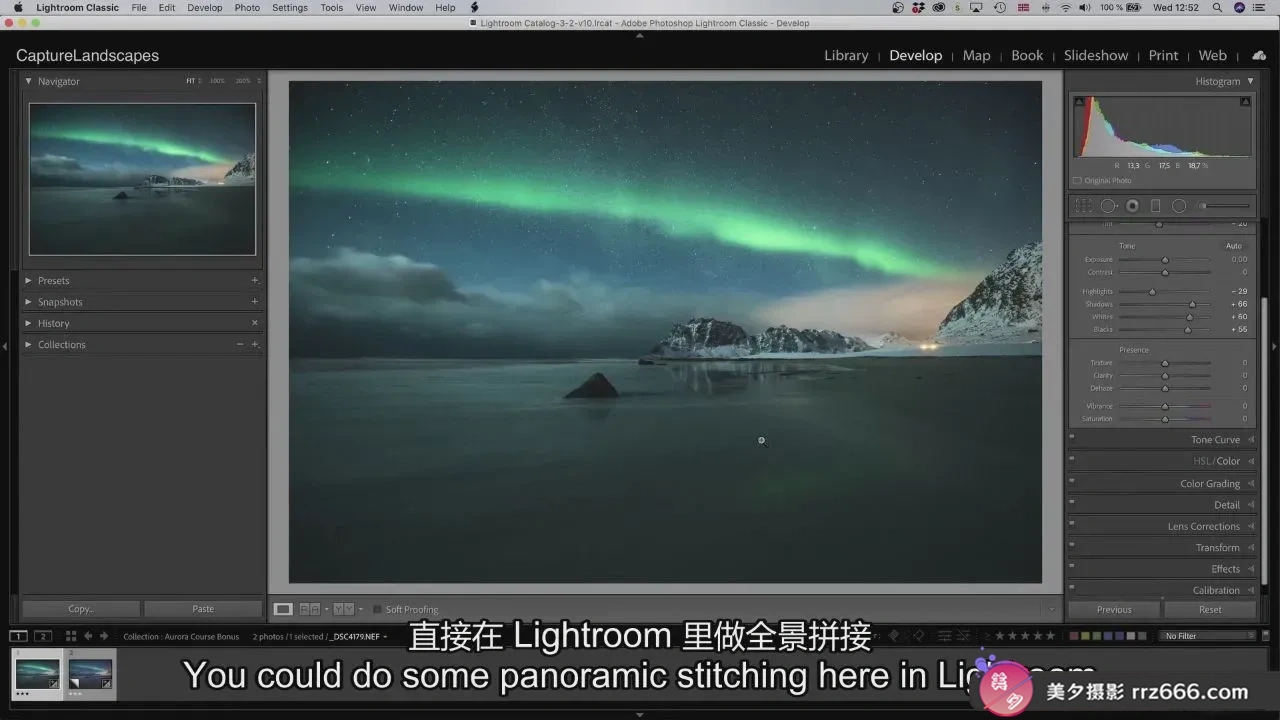Expand the Tone Curve panel
Viewport: 1280px width, 720px height.
point(1251,440)
